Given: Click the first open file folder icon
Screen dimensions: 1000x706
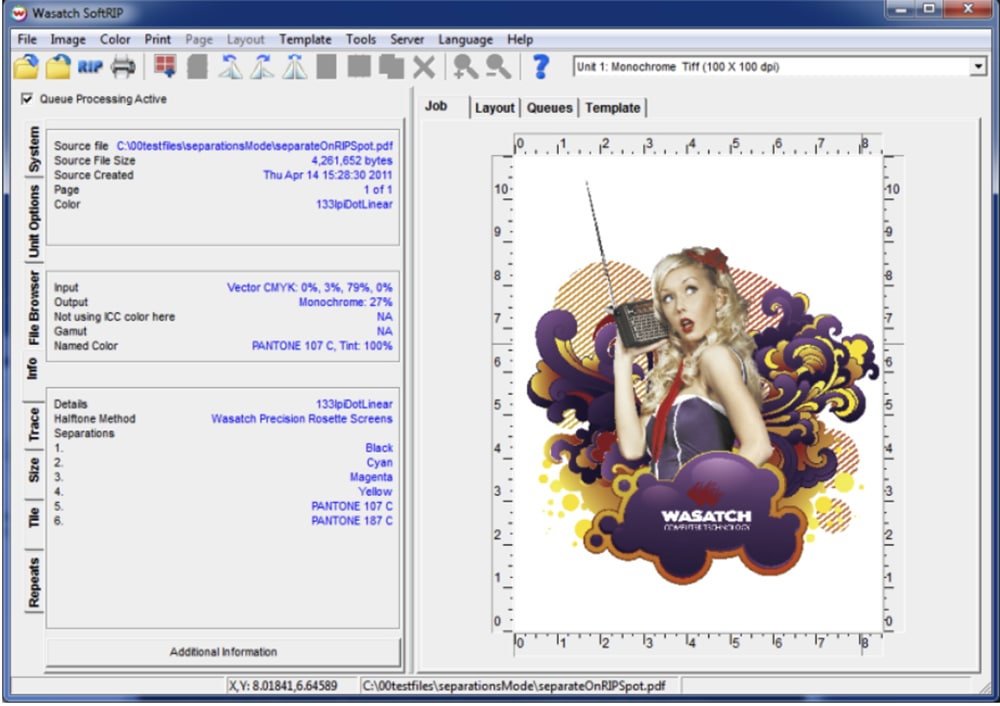Looking at the screenshot, I should pyautogui.click(x=26, y=67).
